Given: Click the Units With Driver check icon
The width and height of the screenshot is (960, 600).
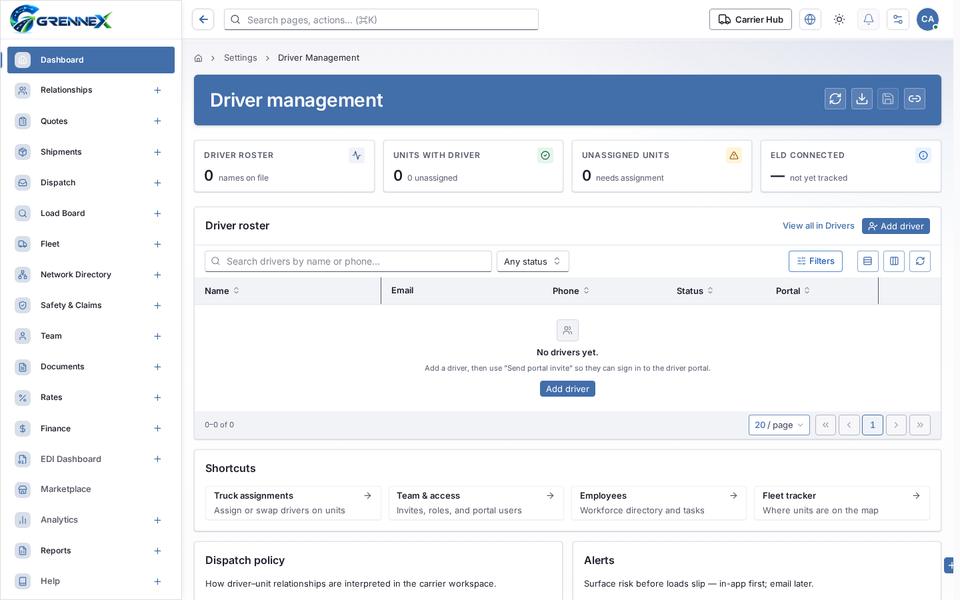Looking at the screenshot, I should pos(545,156).
